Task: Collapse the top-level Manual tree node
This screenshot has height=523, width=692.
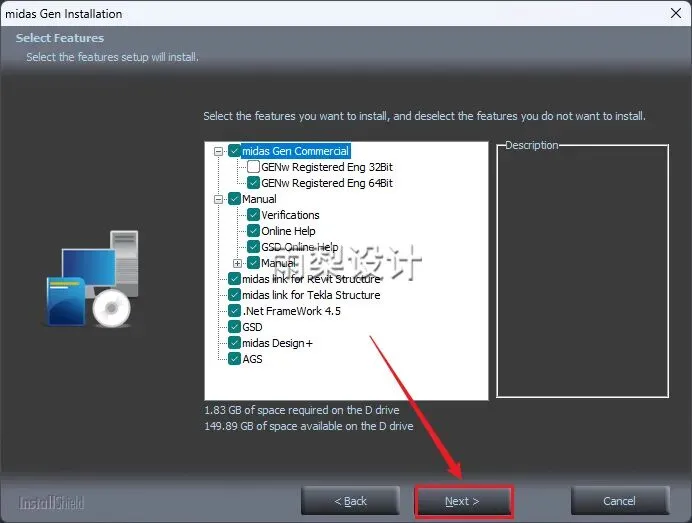Action: click(x=218, y=199)
